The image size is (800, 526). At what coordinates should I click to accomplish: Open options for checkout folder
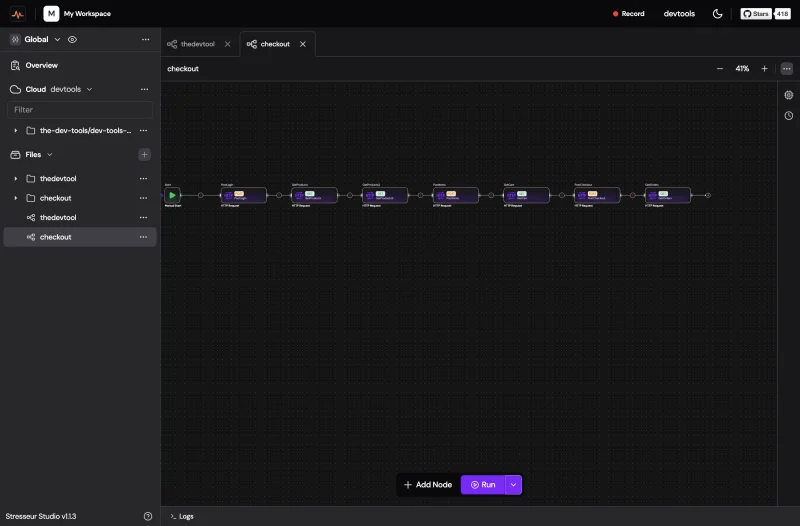pyautogui.click(x=143, y=198)
